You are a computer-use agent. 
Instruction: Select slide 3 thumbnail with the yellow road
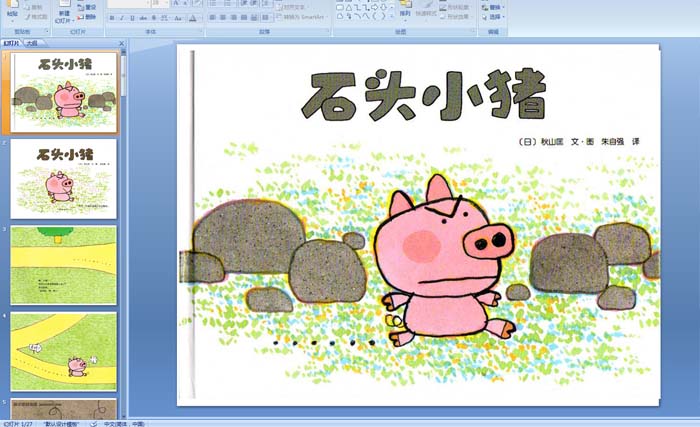(x=63, y=265)
